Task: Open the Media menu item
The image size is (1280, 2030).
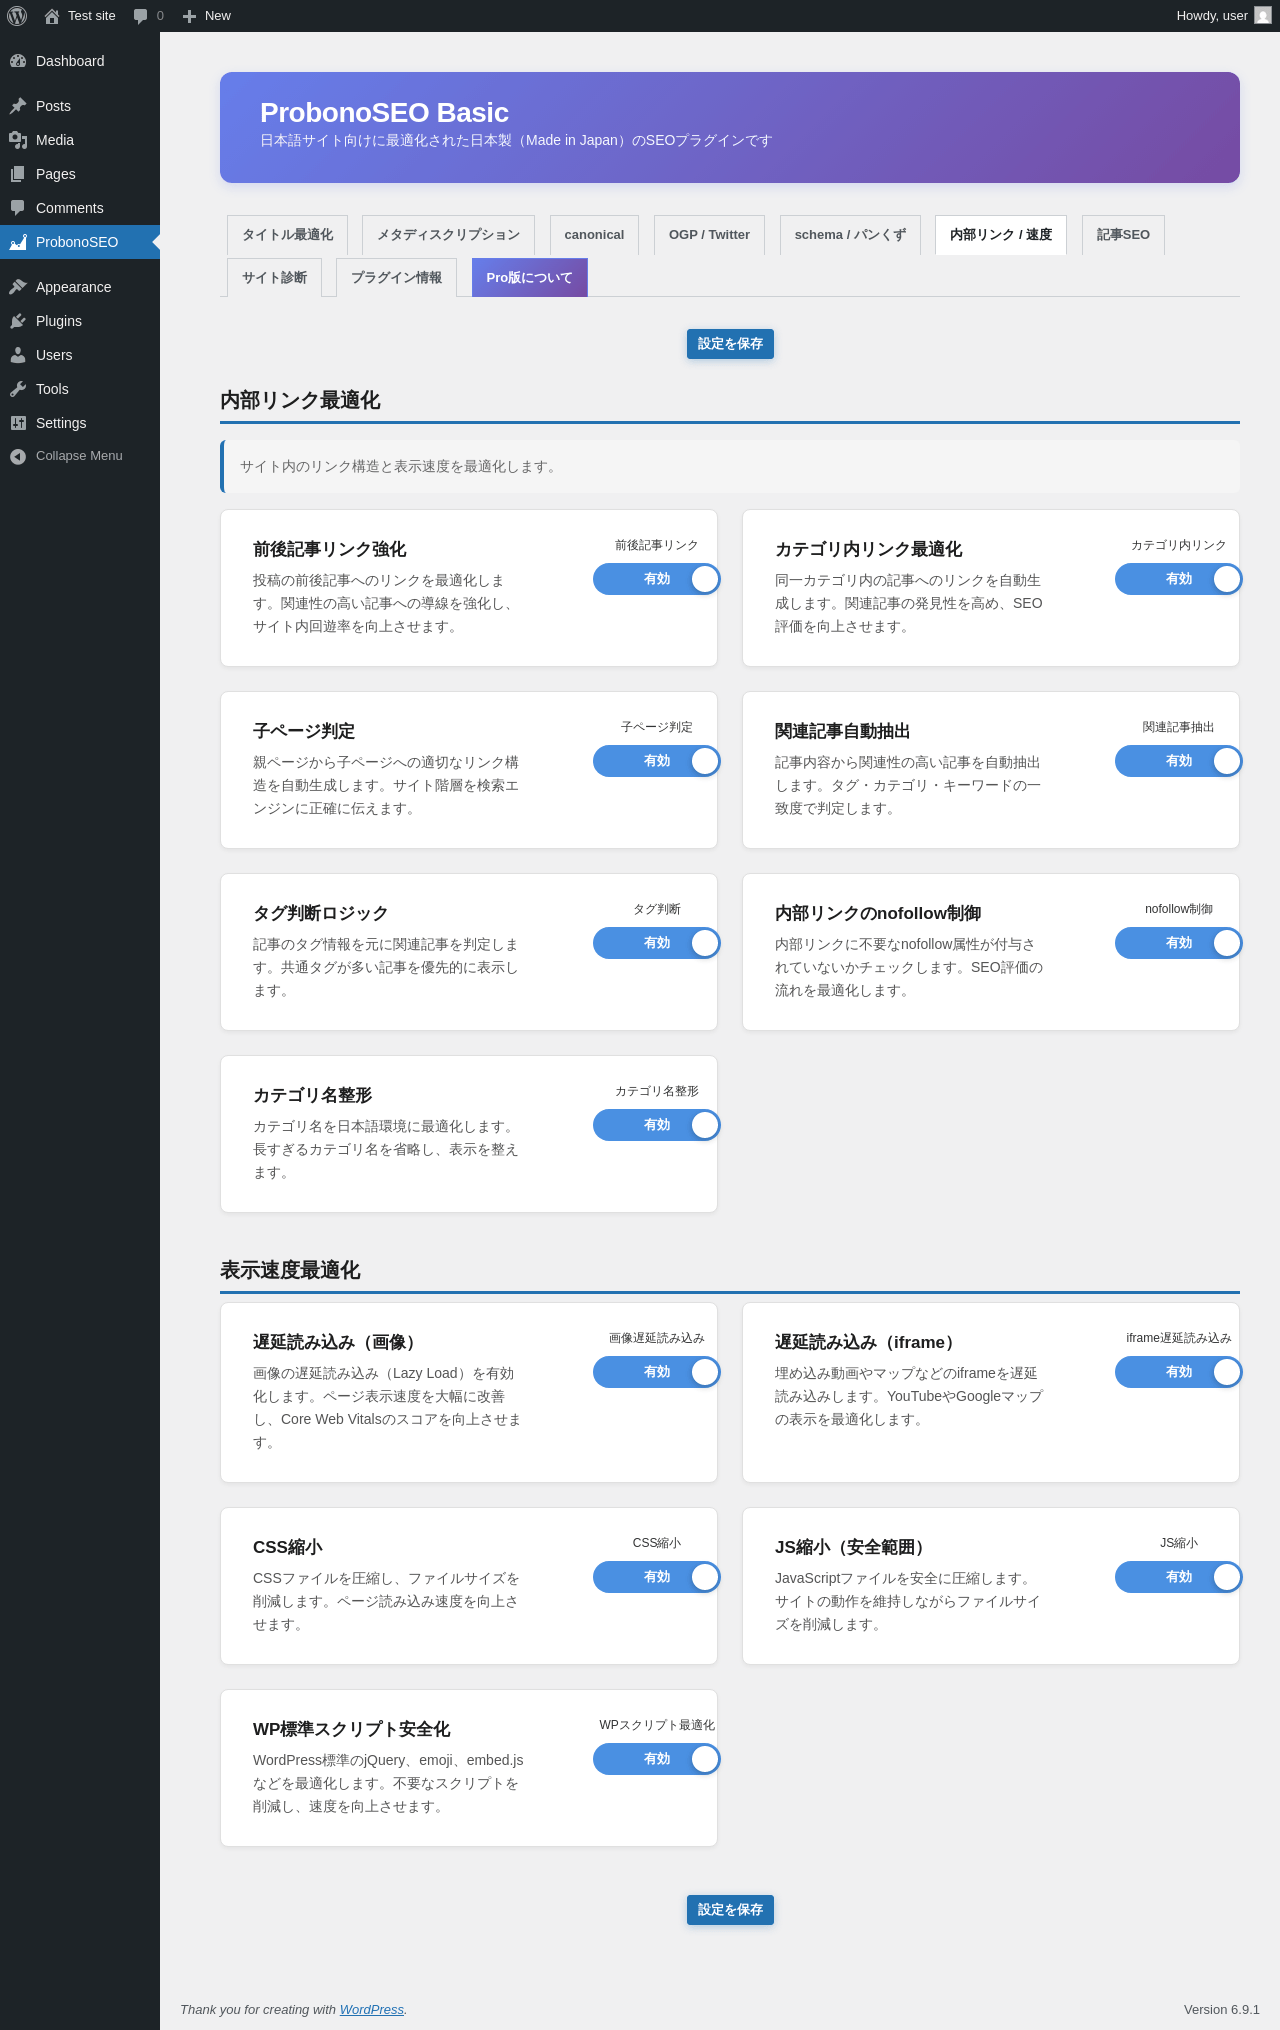Action: [80, 140]
